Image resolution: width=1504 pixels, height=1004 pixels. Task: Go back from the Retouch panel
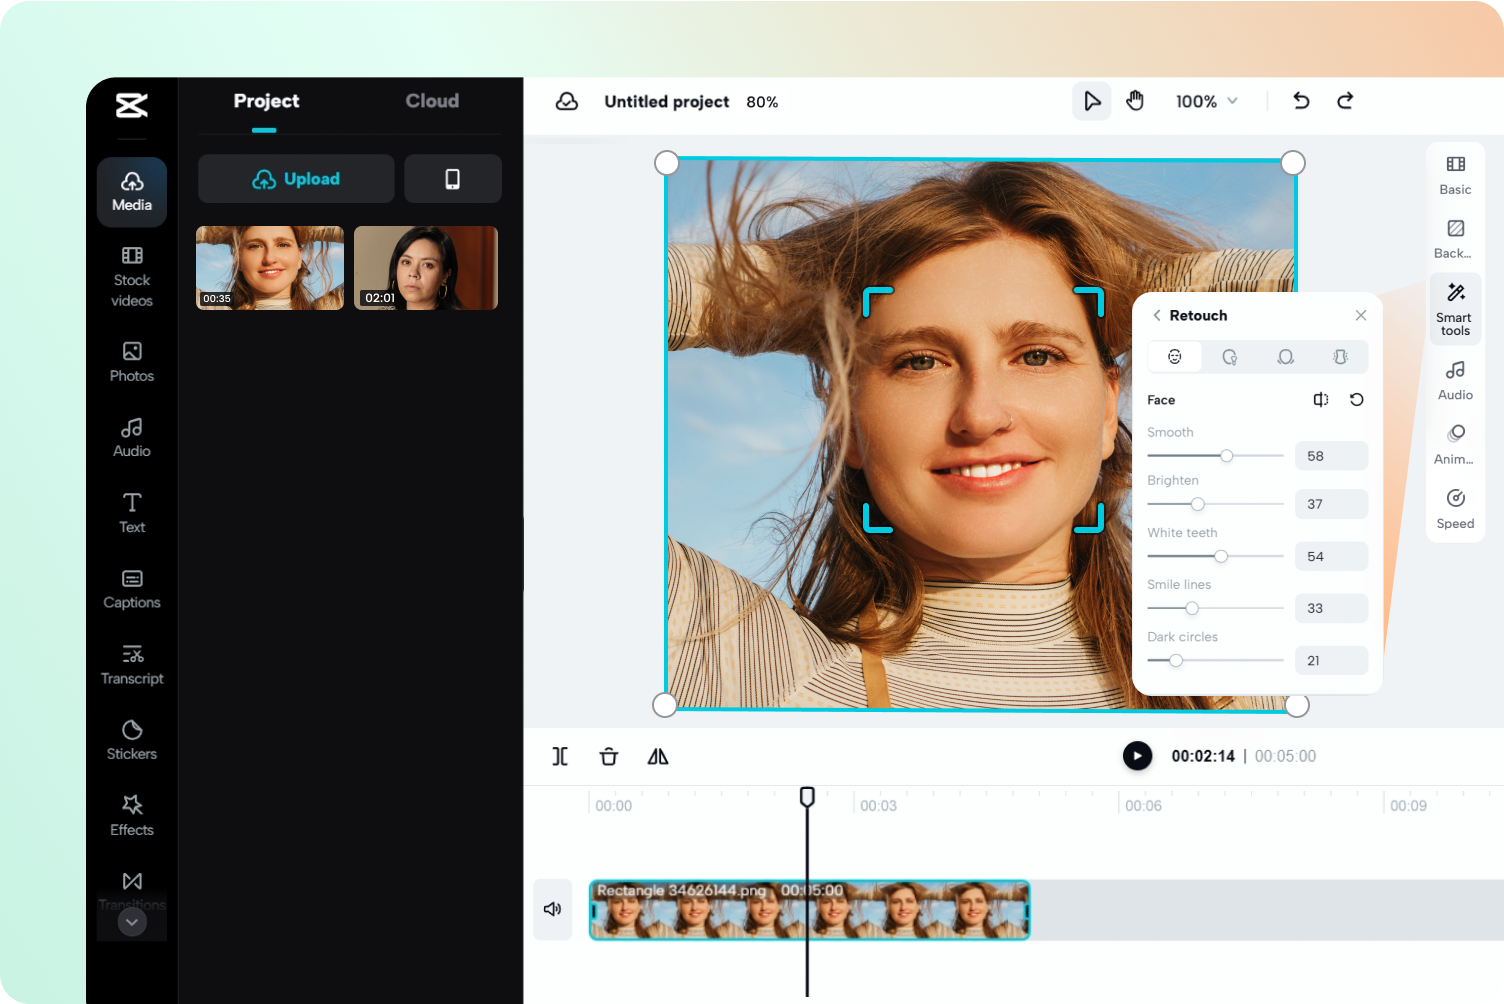[1157, 315]
